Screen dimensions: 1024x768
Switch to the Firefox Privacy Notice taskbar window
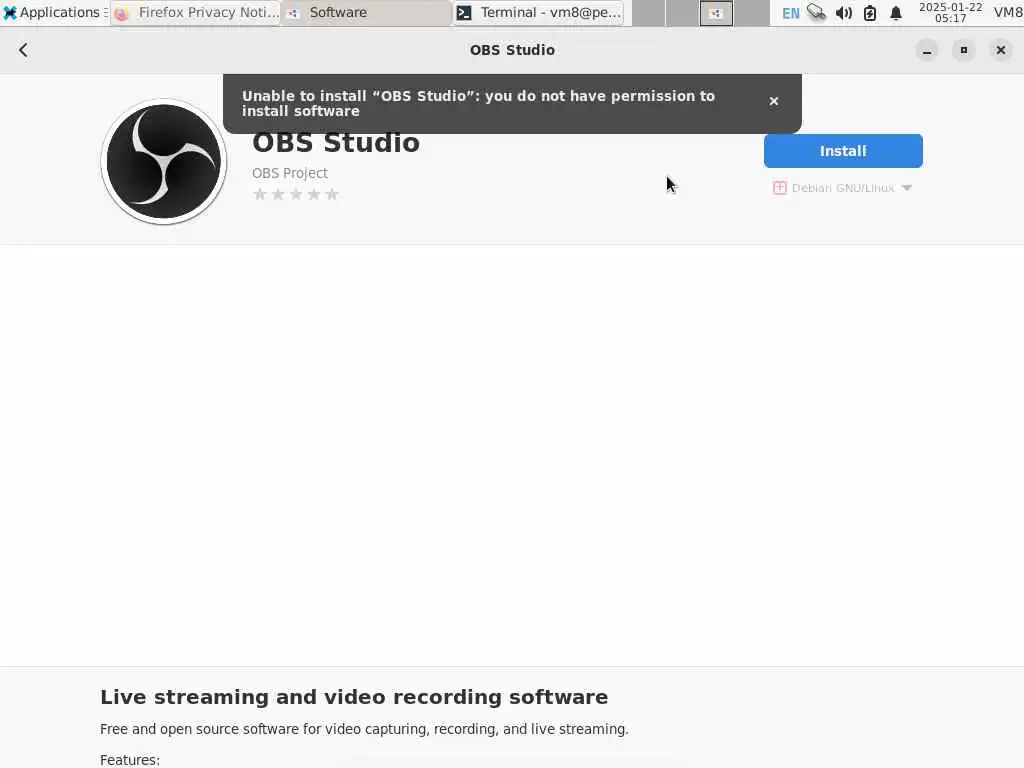(195, 12)
